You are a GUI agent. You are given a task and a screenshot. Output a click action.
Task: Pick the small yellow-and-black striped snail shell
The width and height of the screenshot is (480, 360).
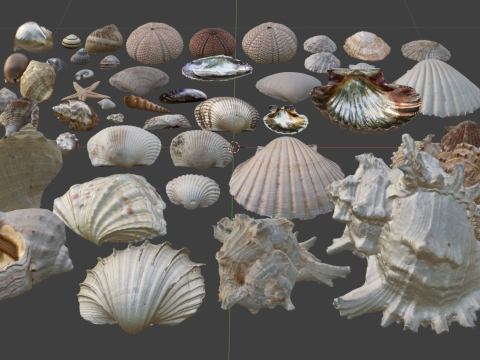point(71,42)
